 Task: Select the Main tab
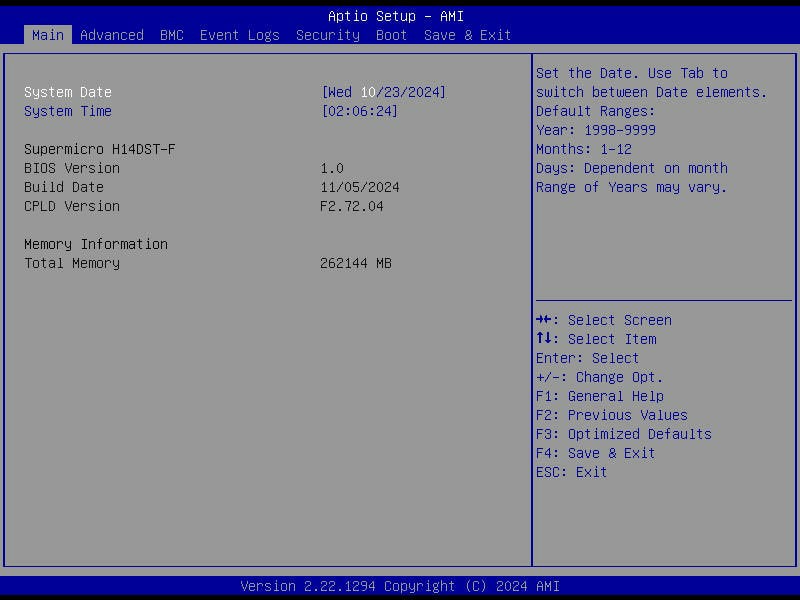point(47,35)
